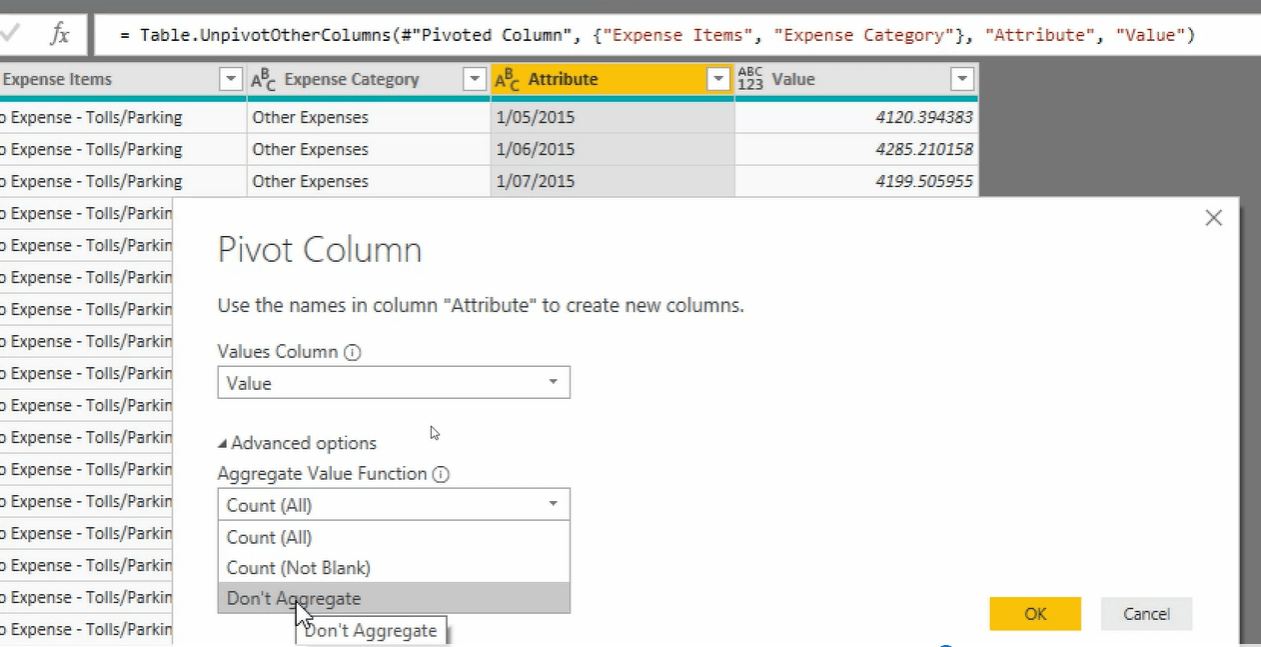Click the Values Column info icon

(x=352, y=352)
